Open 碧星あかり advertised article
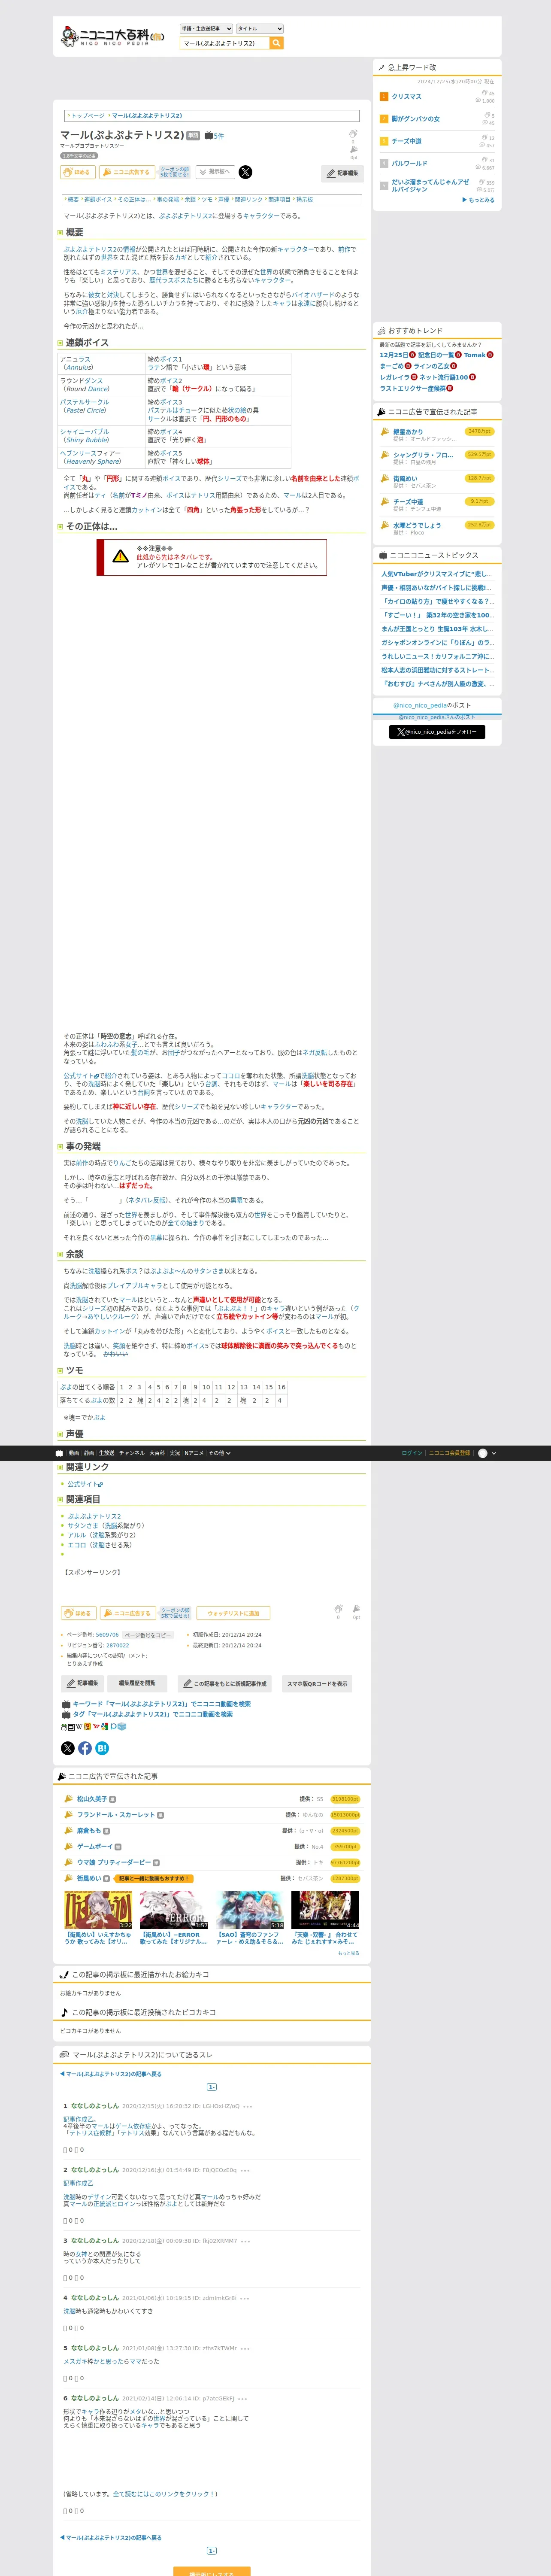 408,432
